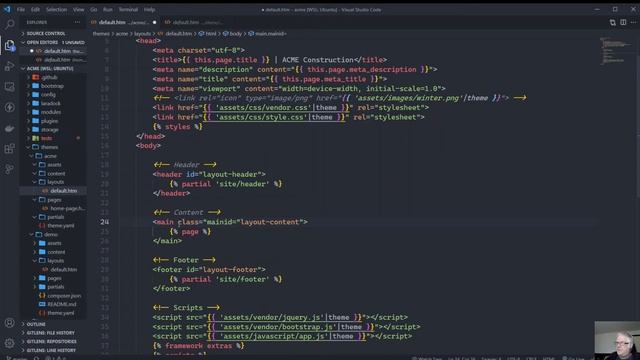Open the Search view in activity bar
The width and height of the screenshot is (640, 360).
coord(9,24)
